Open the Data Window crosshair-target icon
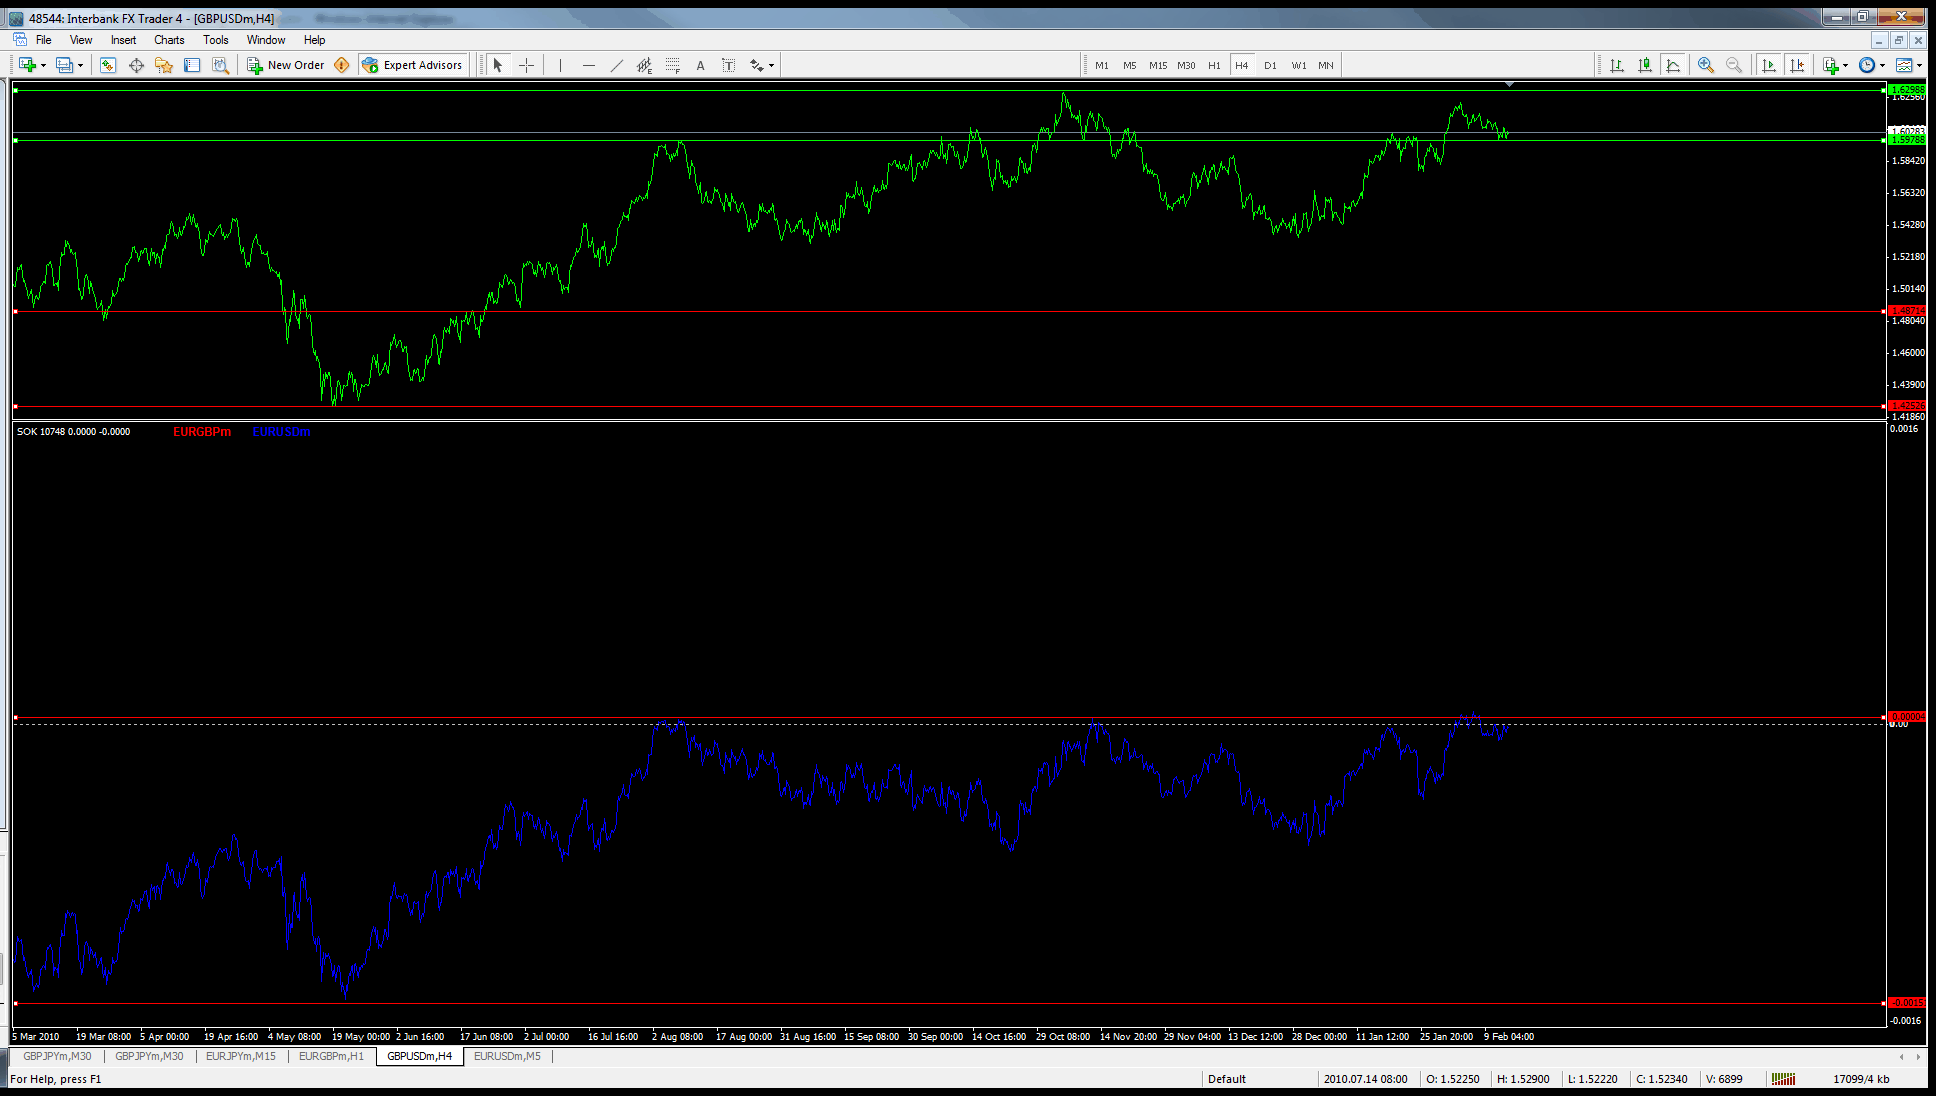The width and height of the screenshot is (1936, 1096). point(136,65)
